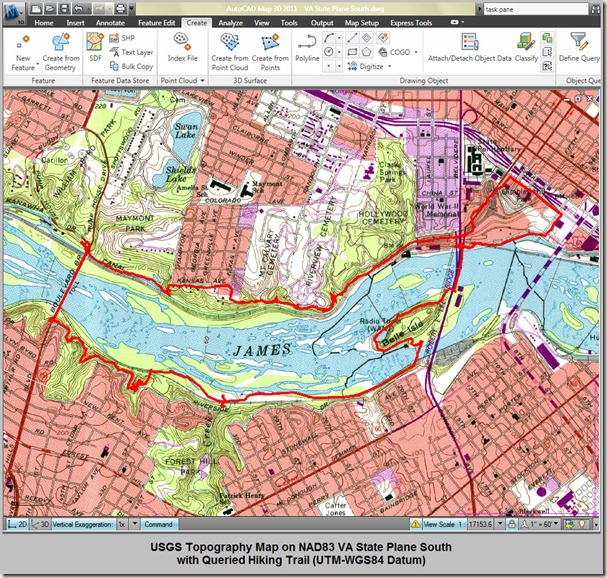Click the binoculars search icon
607x578 pixels.
pos(597,9)
